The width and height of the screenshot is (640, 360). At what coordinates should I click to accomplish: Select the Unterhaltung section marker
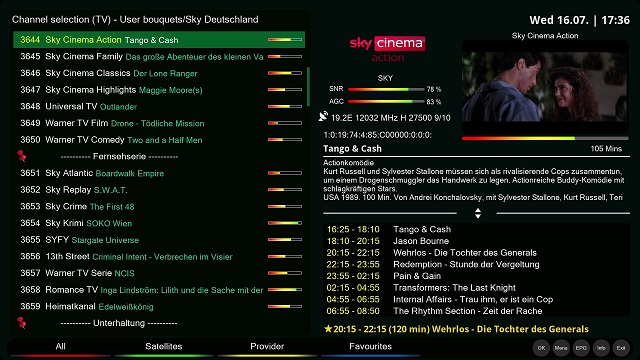coord(159,323)
